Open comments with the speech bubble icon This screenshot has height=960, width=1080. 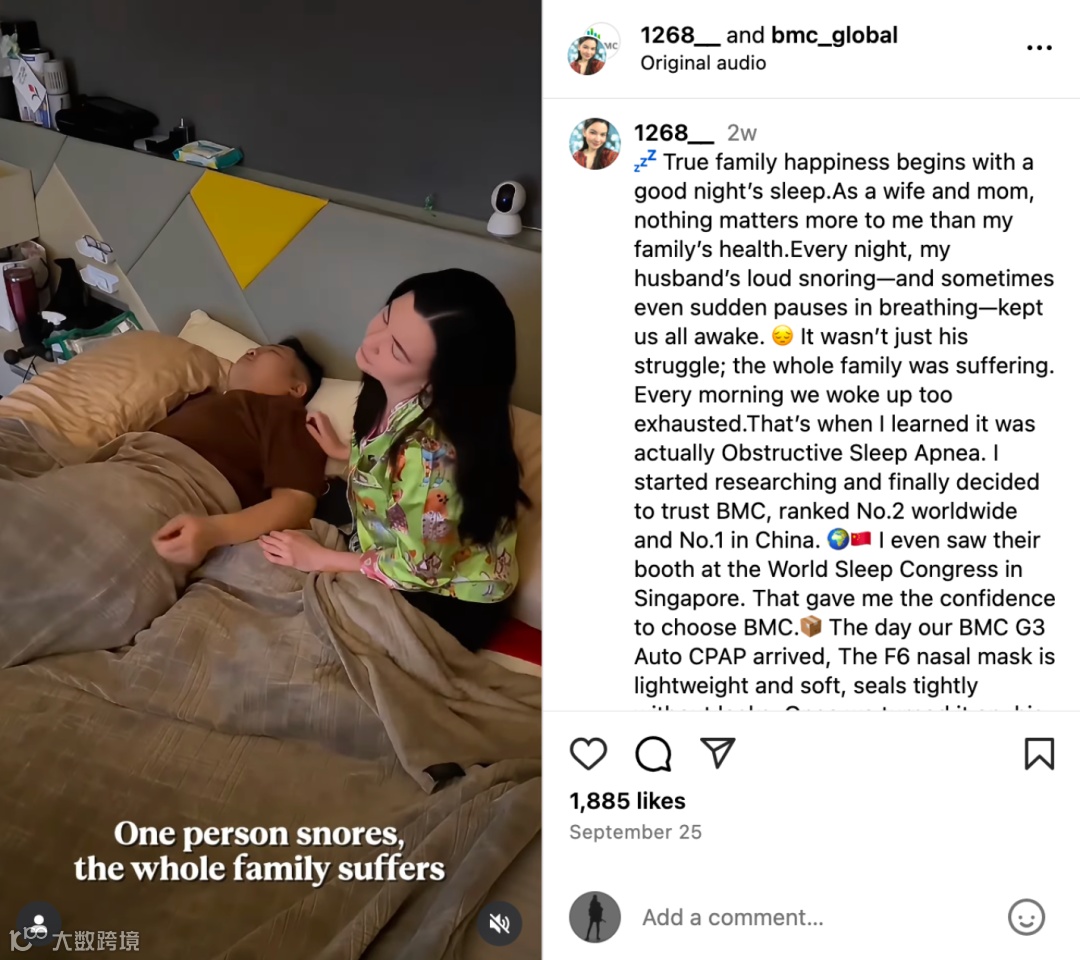652,753
